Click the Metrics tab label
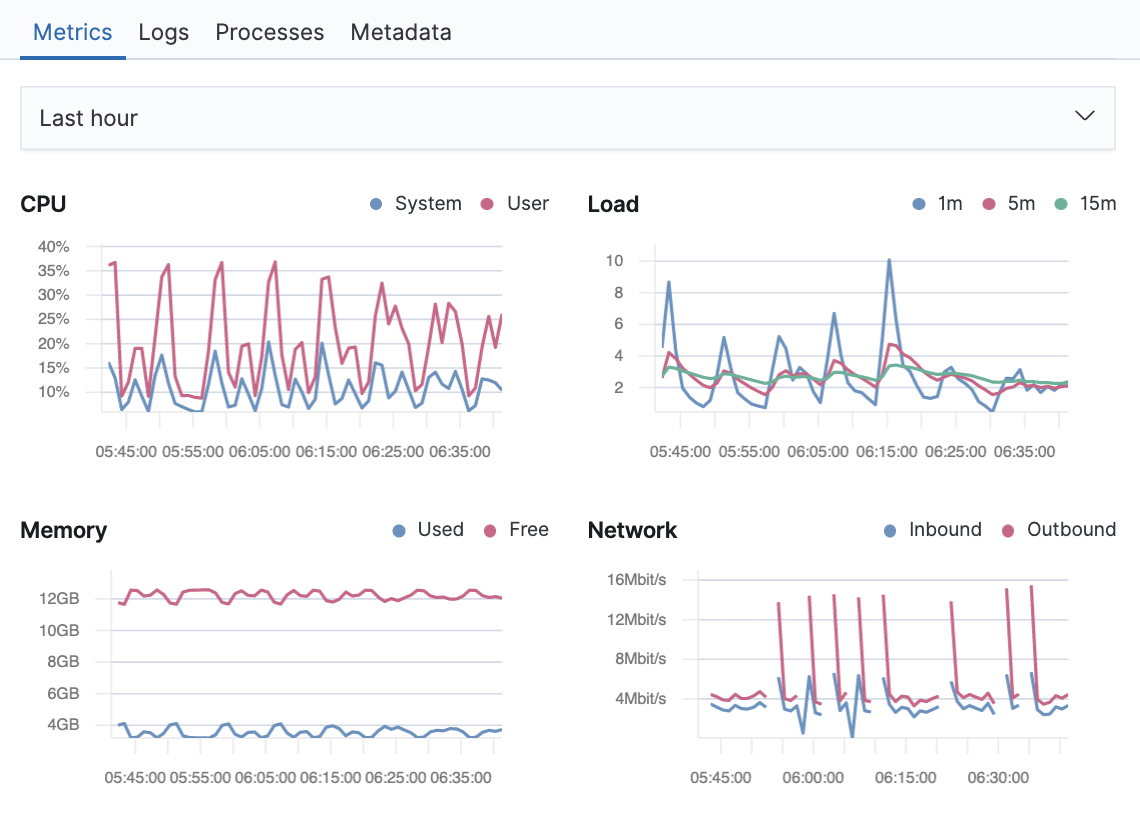1140x816 pixels. tap(72, 32)
